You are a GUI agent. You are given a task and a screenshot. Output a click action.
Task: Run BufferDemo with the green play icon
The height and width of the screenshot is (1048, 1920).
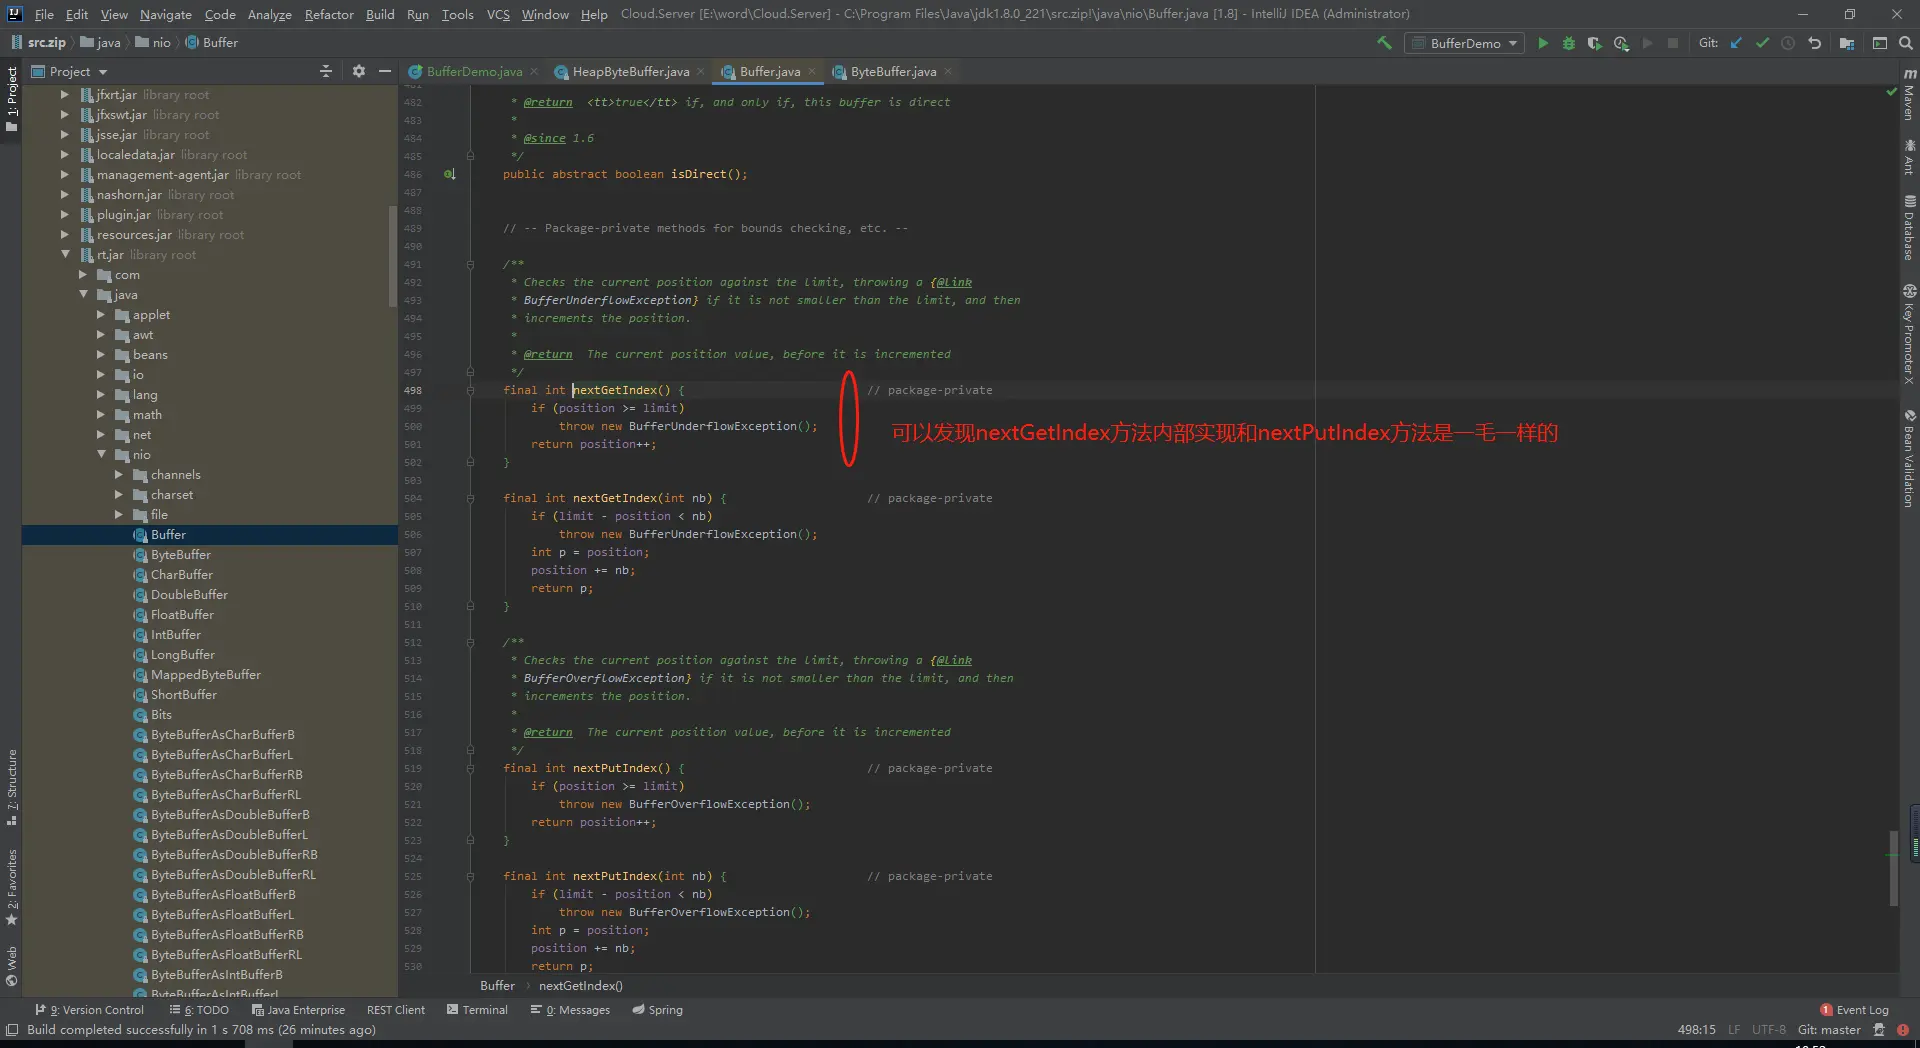(x=1543, y=43)
